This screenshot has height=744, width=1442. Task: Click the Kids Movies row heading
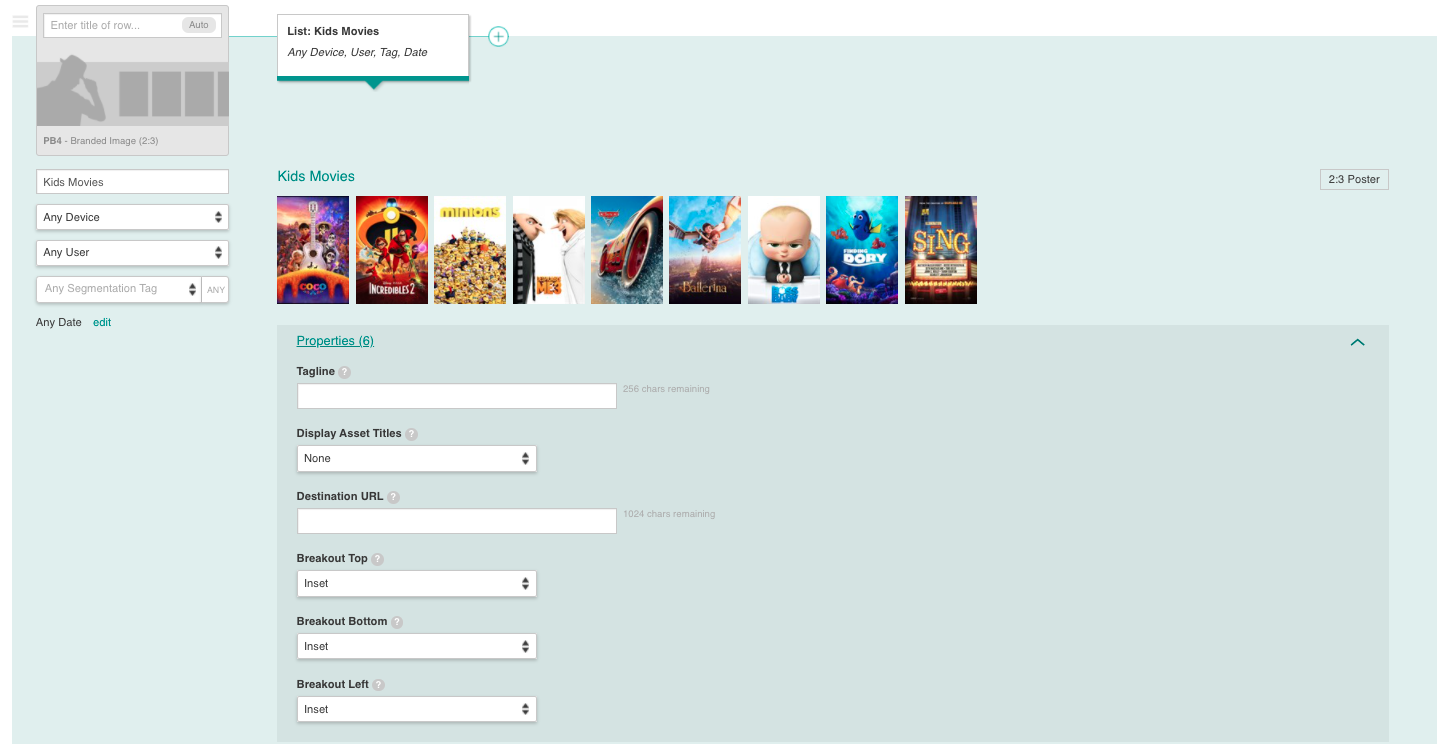coord(316,176)
